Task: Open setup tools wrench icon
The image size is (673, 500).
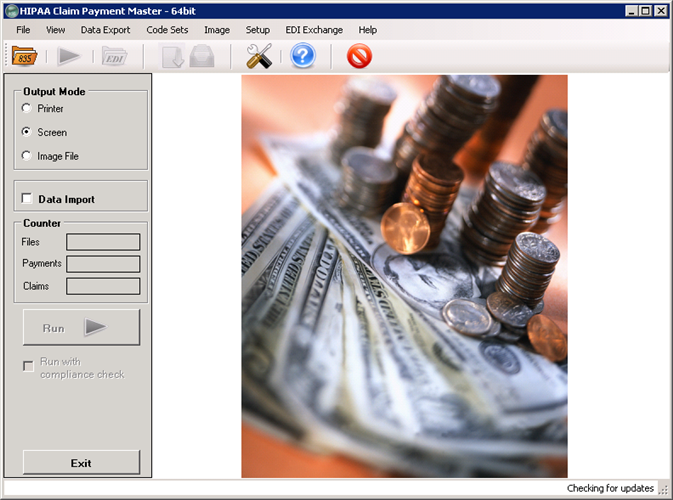Action: click(259, 57)
